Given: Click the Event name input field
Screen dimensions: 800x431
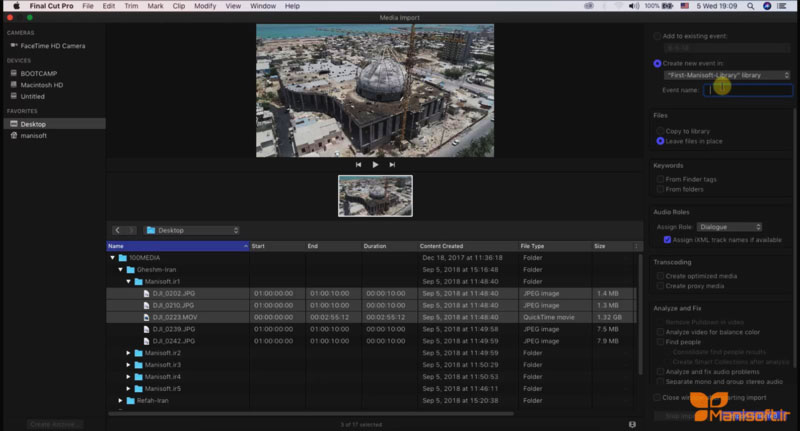Looking at the screenshot, I should tap(748, 90).
